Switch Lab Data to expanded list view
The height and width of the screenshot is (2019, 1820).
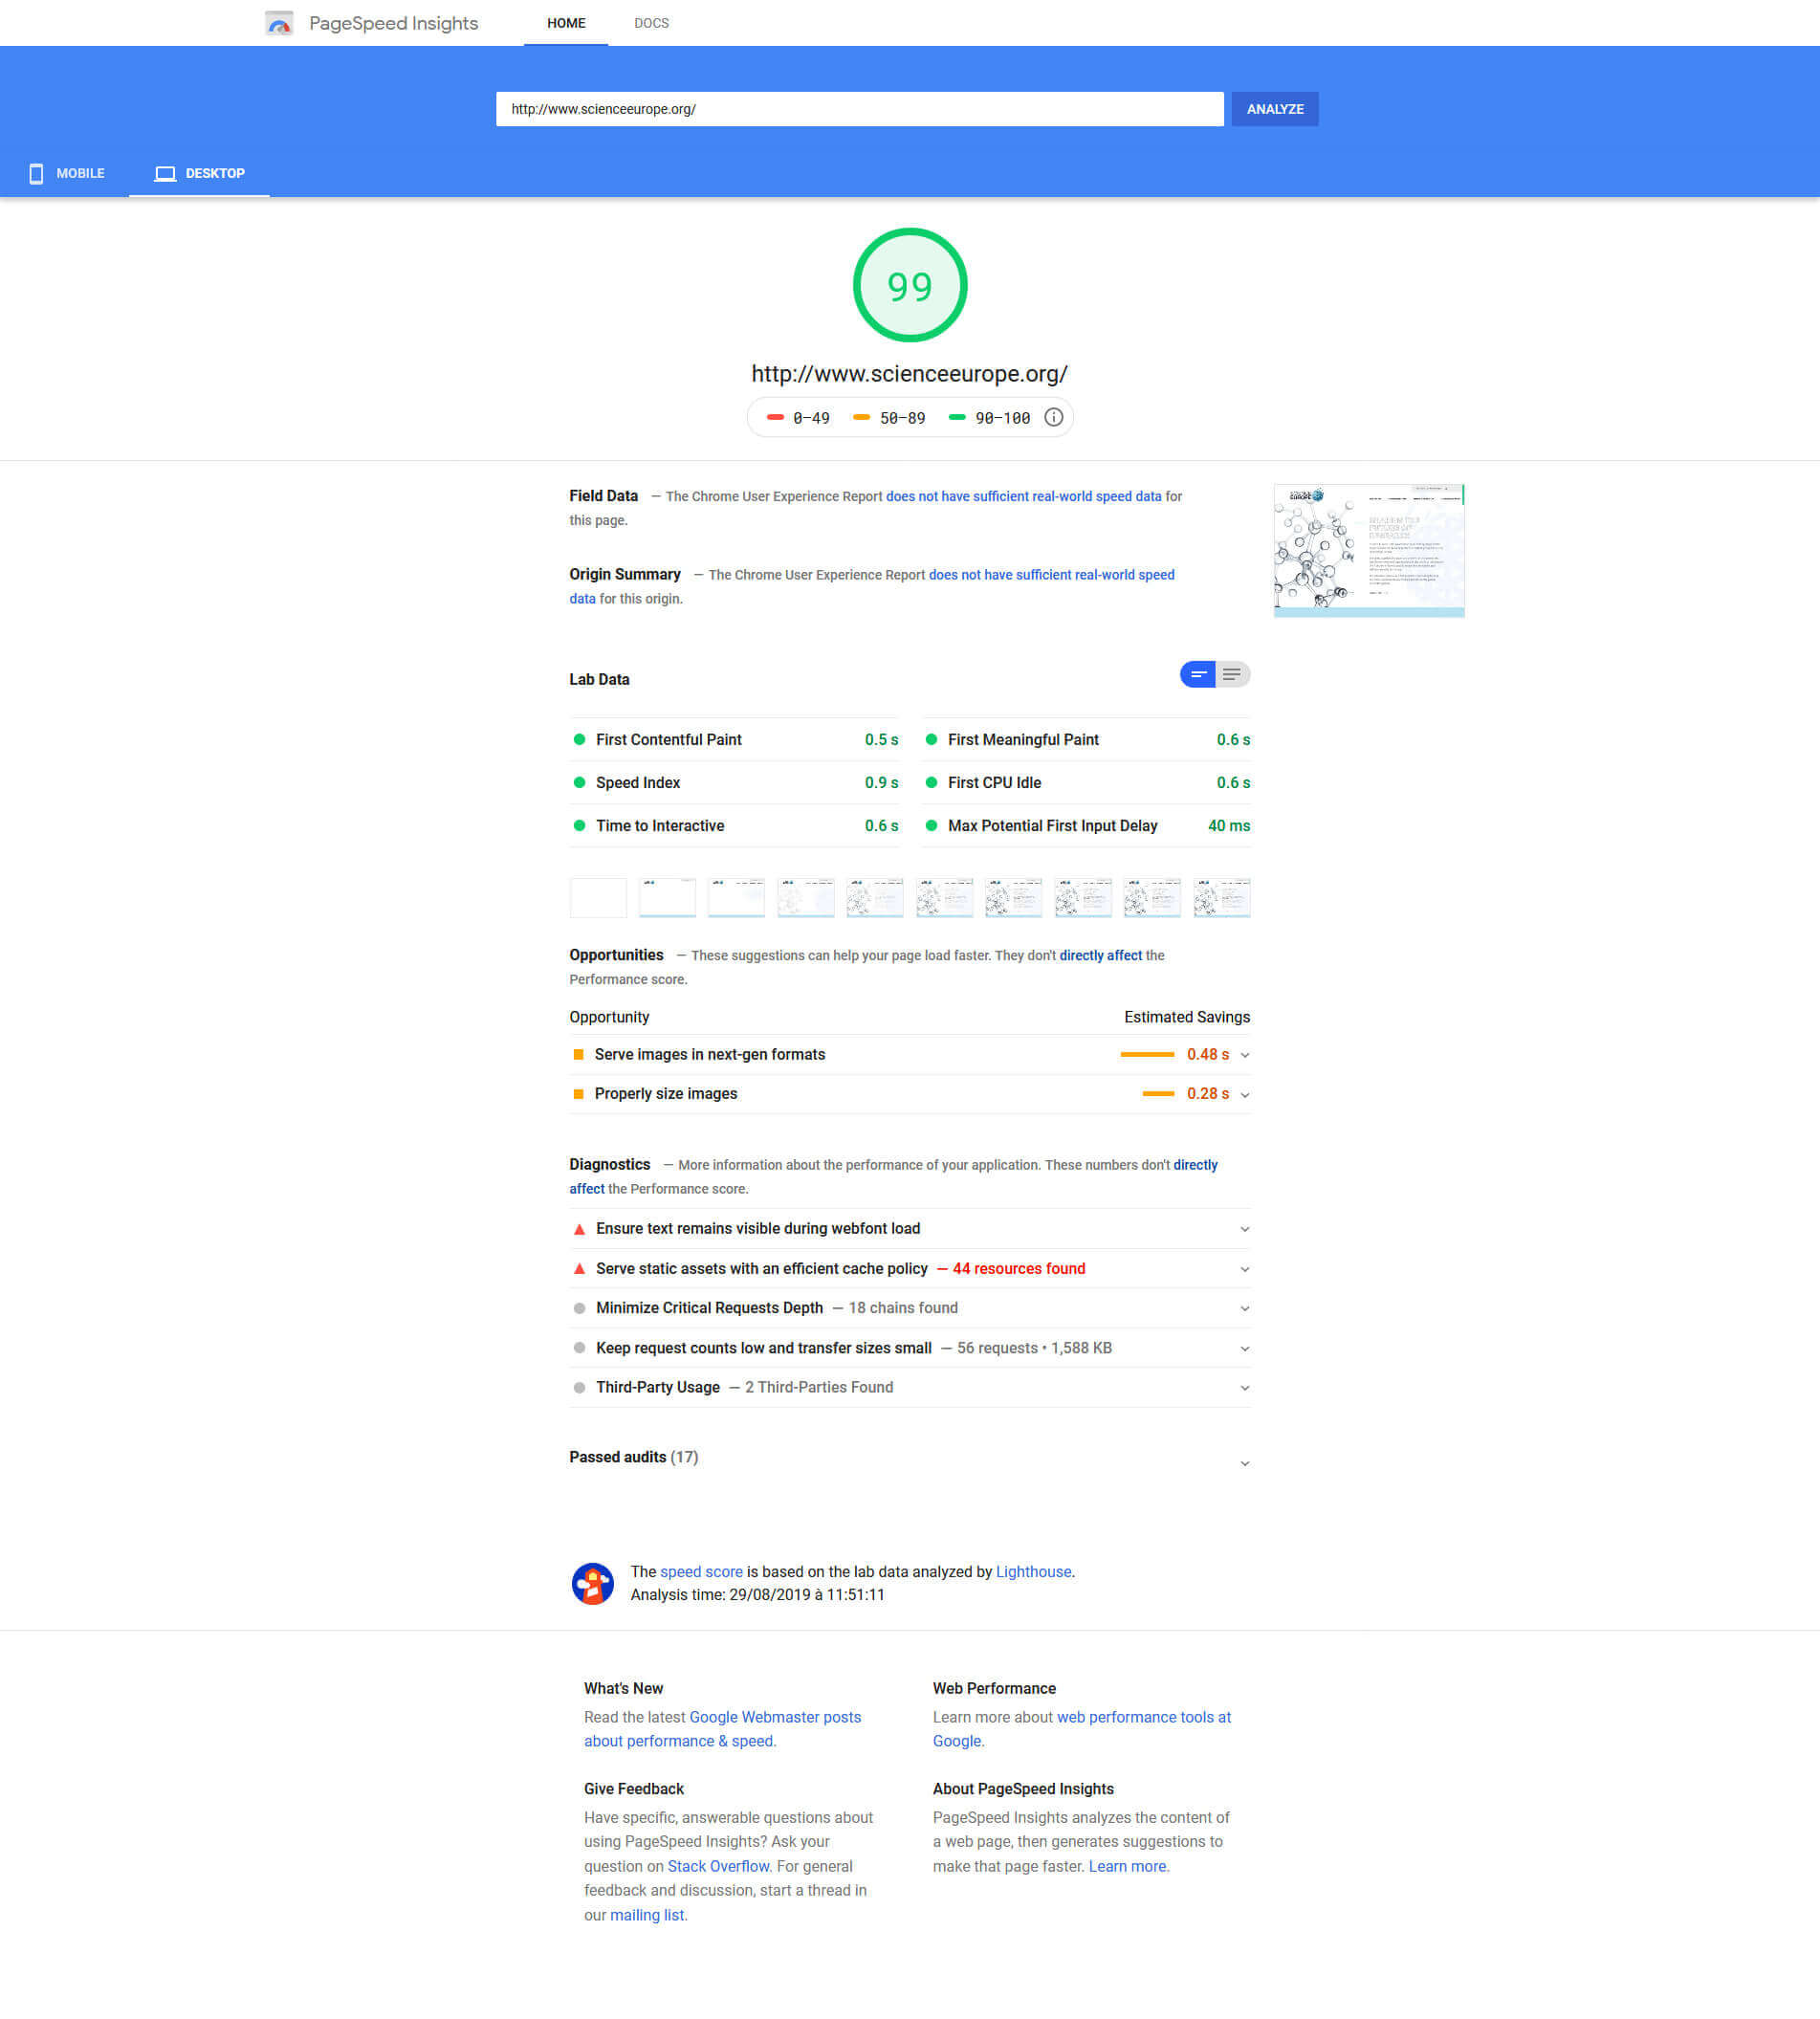[1232, 674]
